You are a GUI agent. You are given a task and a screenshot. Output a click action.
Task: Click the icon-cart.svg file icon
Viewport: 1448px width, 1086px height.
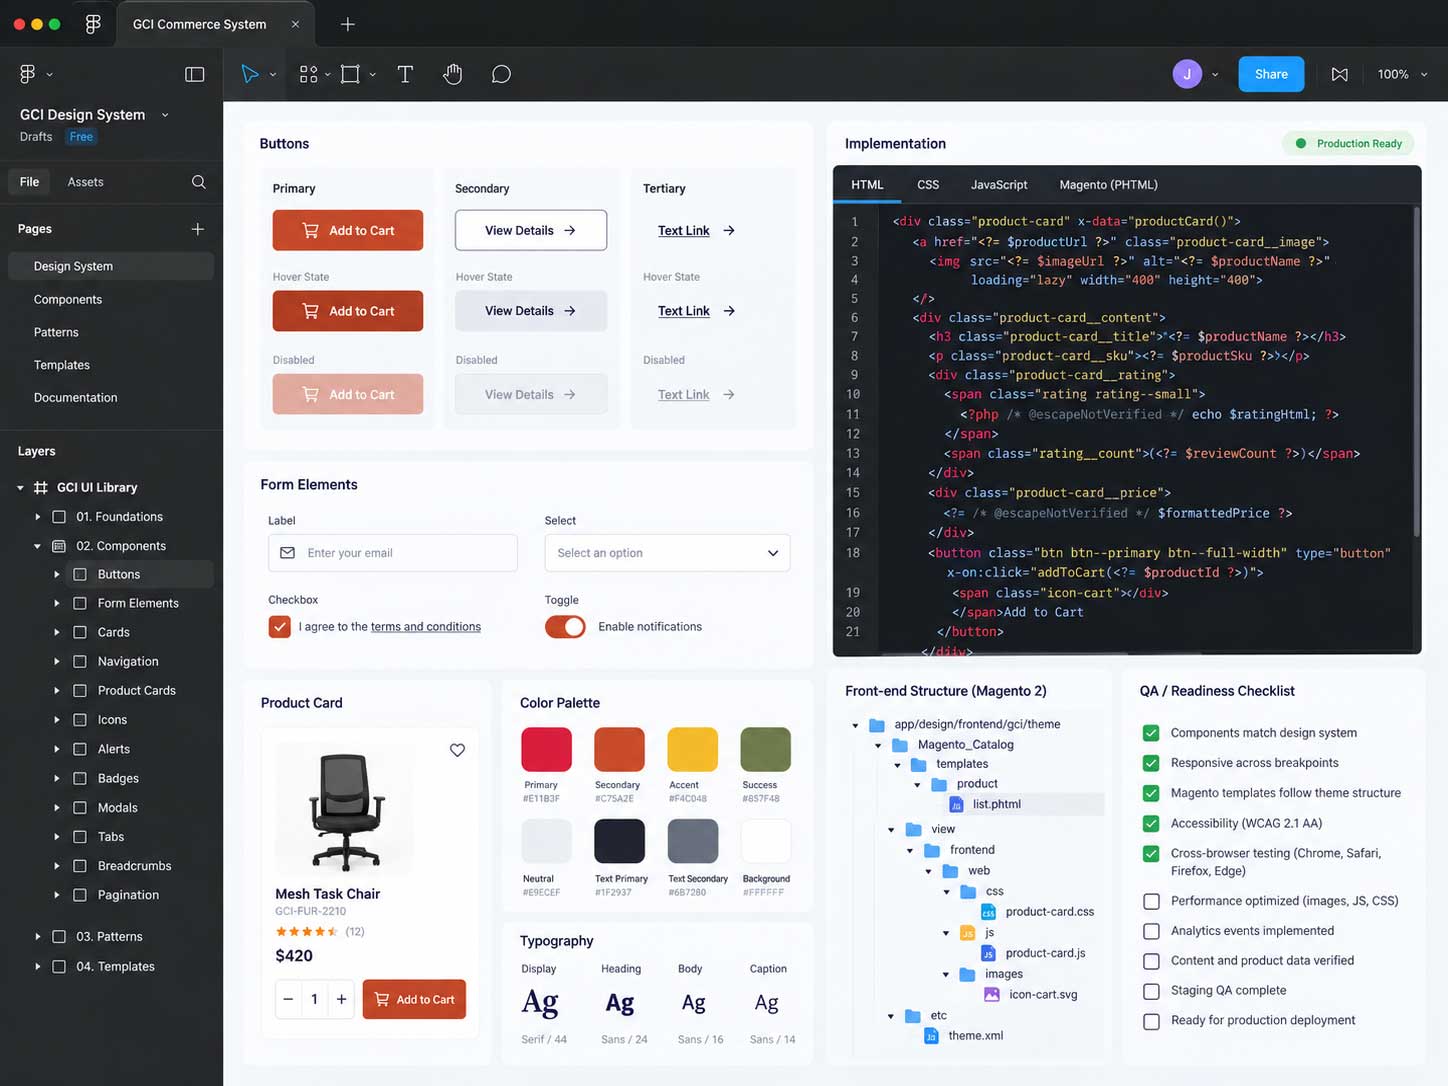coord(992,995)
